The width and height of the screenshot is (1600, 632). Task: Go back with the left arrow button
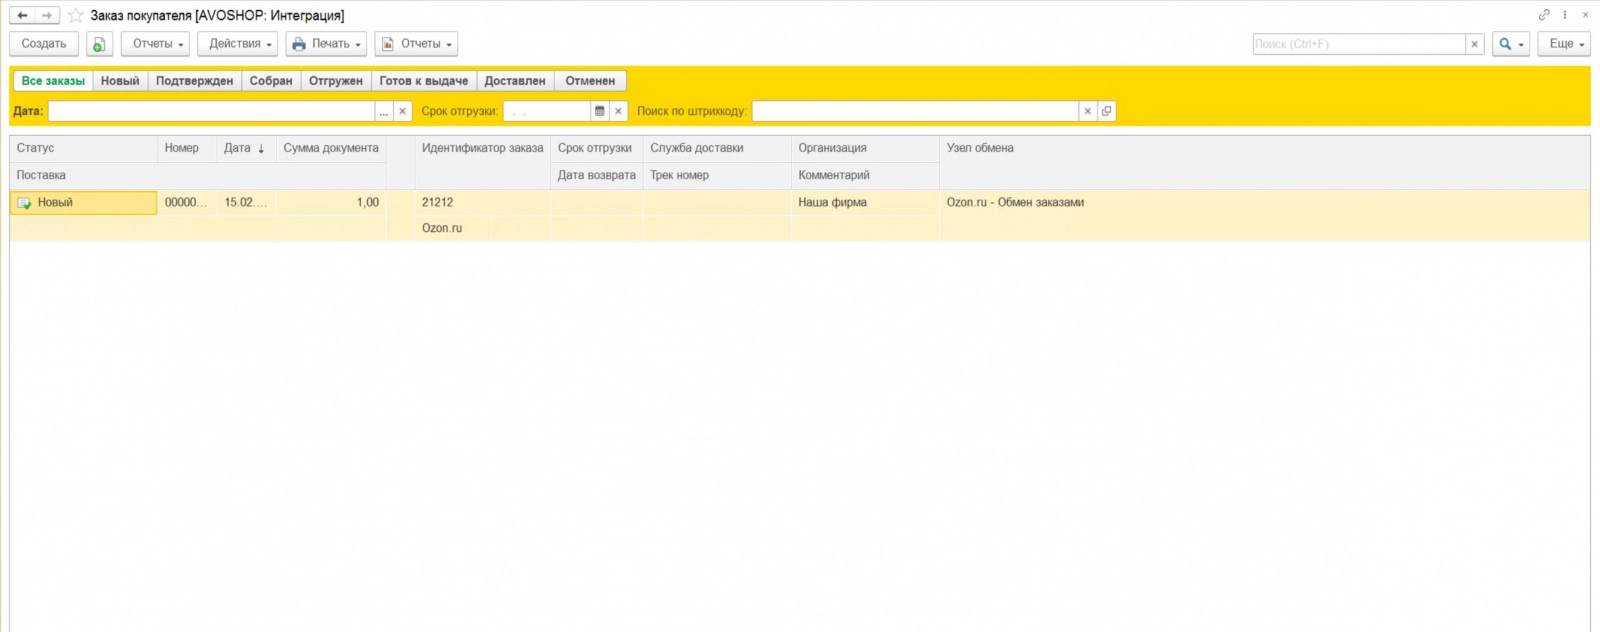22,16
